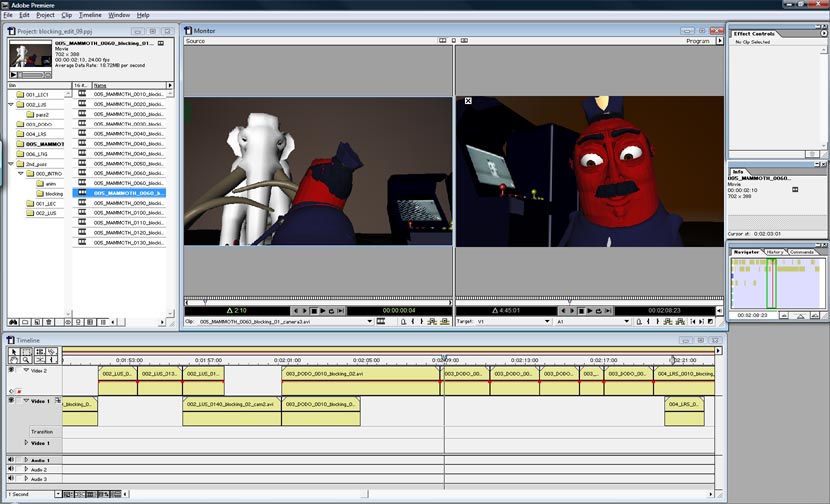Switch to the Commands tab
The width and height of the screenshot is (830, 504).
pyautogui.click(x=801, y=252)
